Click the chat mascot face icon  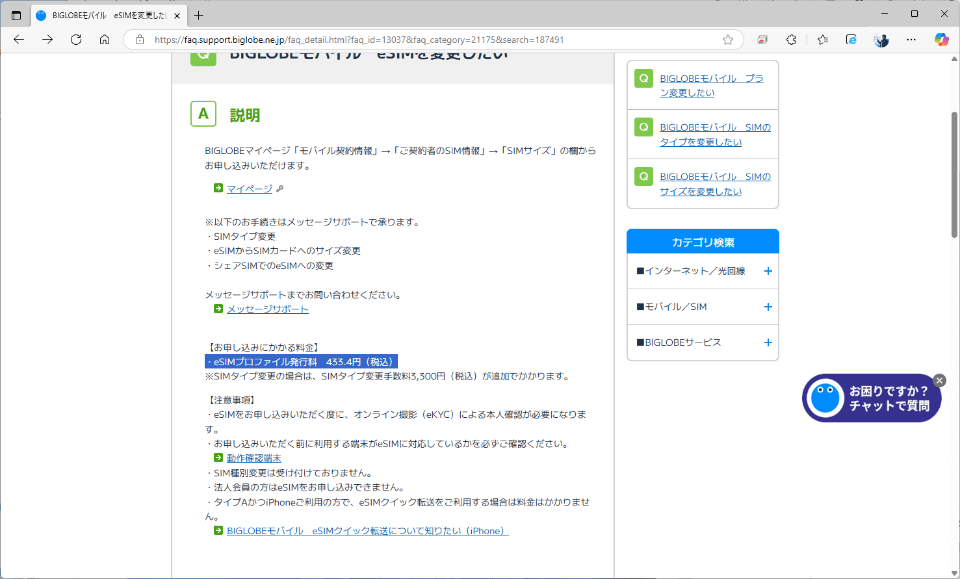point(825,398)
